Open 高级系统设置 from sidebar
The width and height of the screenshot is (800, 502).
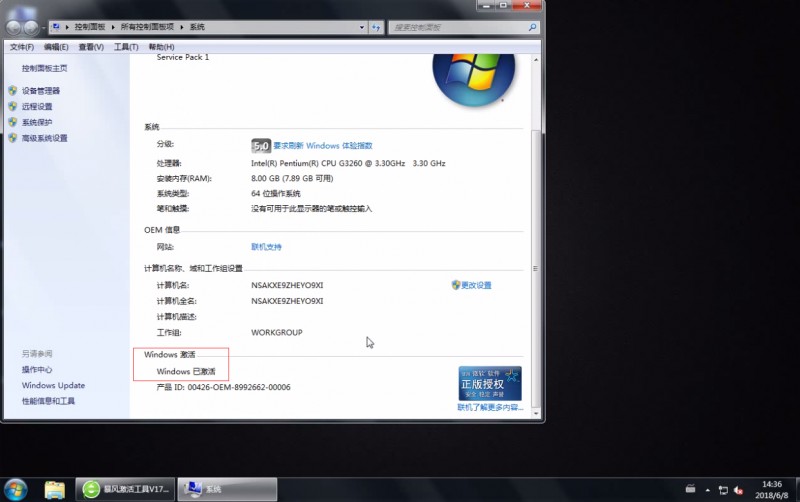pyautogui.click(x=44, y=138)
